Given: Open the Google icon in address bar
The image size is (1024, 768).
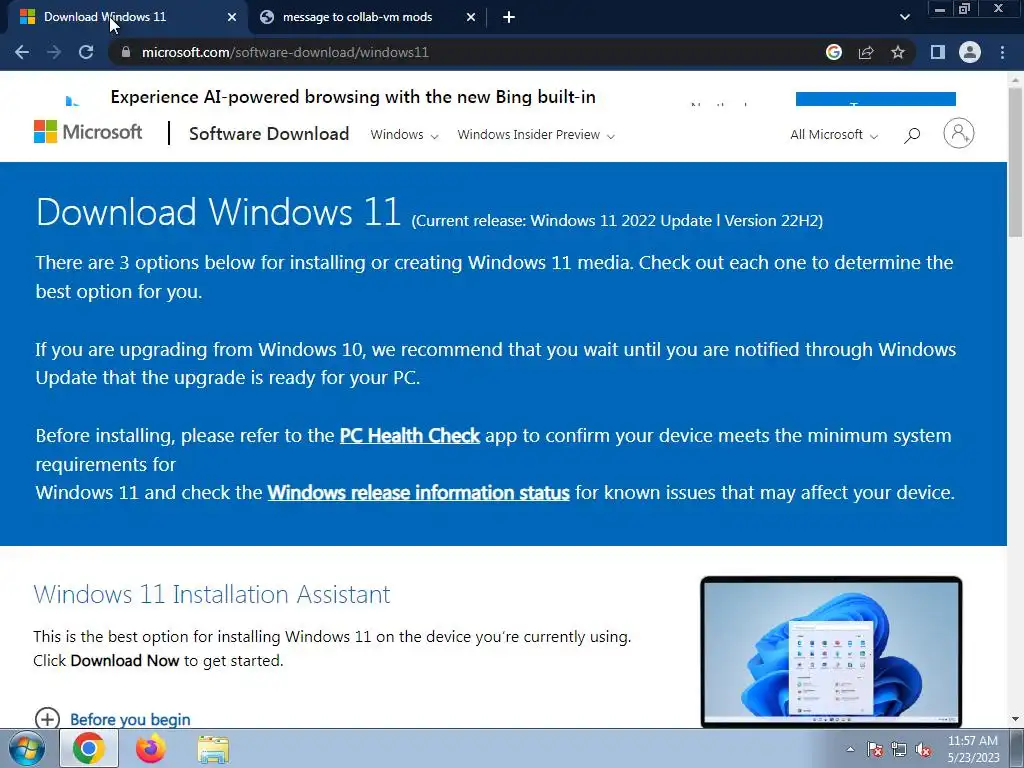Looking at the screenshot, I should click(x=834, y=52).
